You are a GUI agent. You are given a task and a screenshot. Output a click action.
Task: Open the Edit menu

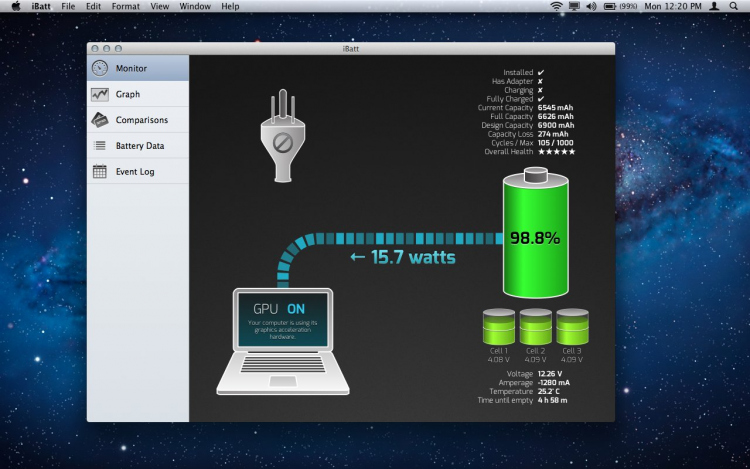coord(93,6)
